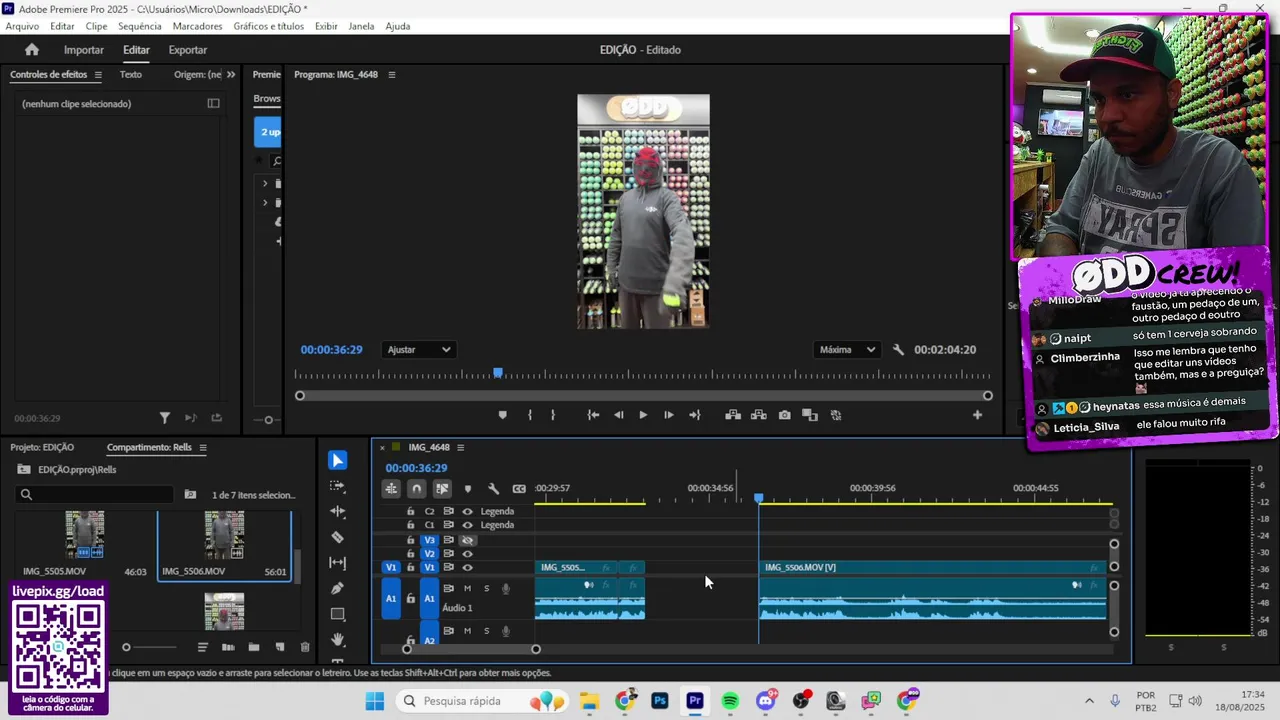Export frame with the camera icon
1280x720 pixels.
785,415
